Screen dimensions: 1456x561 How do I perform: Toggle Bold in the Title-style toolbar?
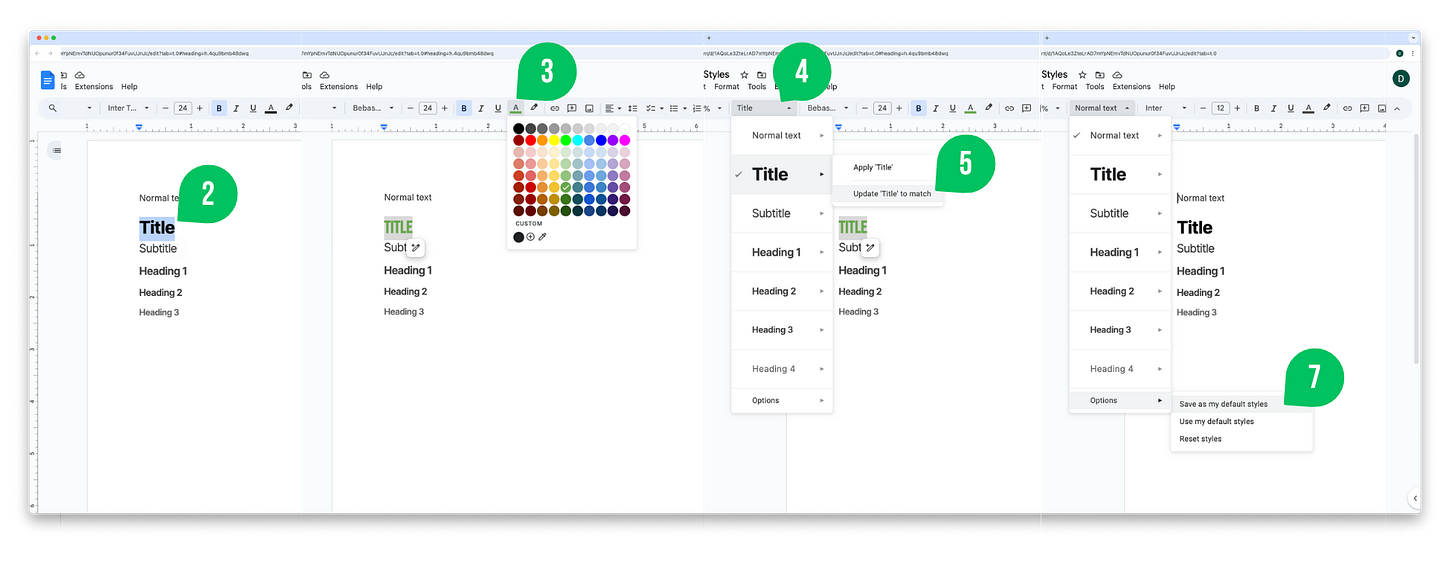pos(918,108)
